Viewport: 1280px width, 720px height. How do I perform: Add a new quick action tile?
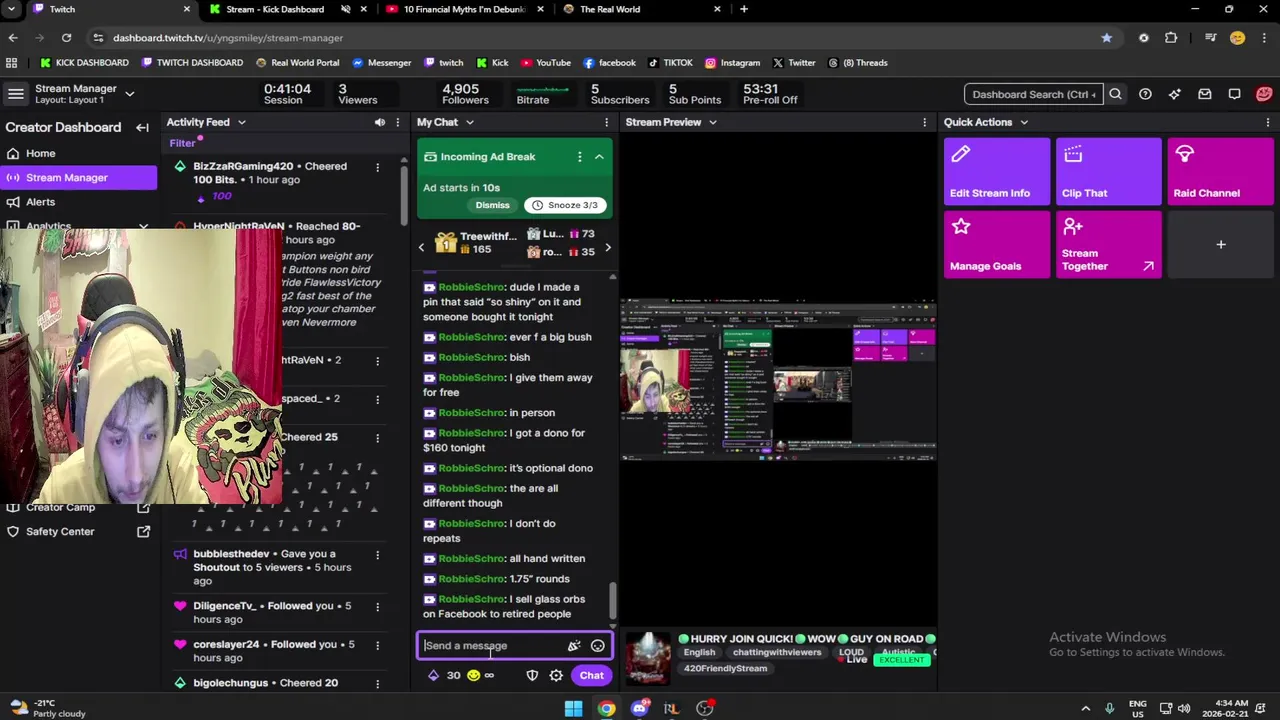1220,244
